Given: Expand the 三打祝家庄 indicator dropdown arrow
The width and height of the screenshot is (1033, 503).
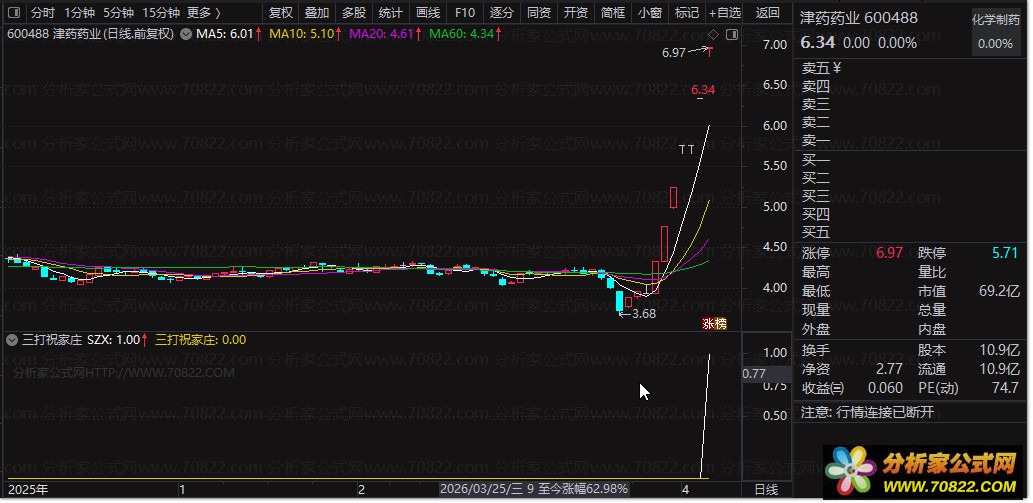Looking at the screenshot, I should [x=12, y=340].
